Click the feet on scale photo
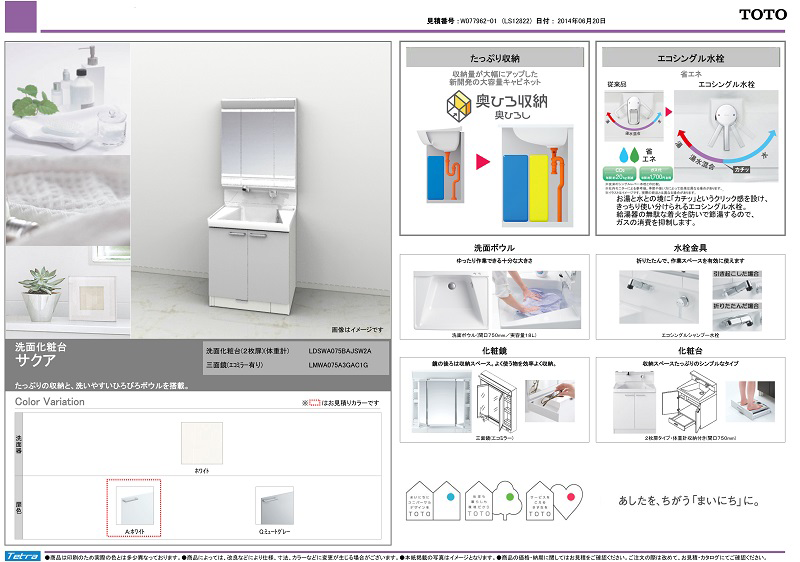Viewport: 800px width, 562px height. pos(749,401)
